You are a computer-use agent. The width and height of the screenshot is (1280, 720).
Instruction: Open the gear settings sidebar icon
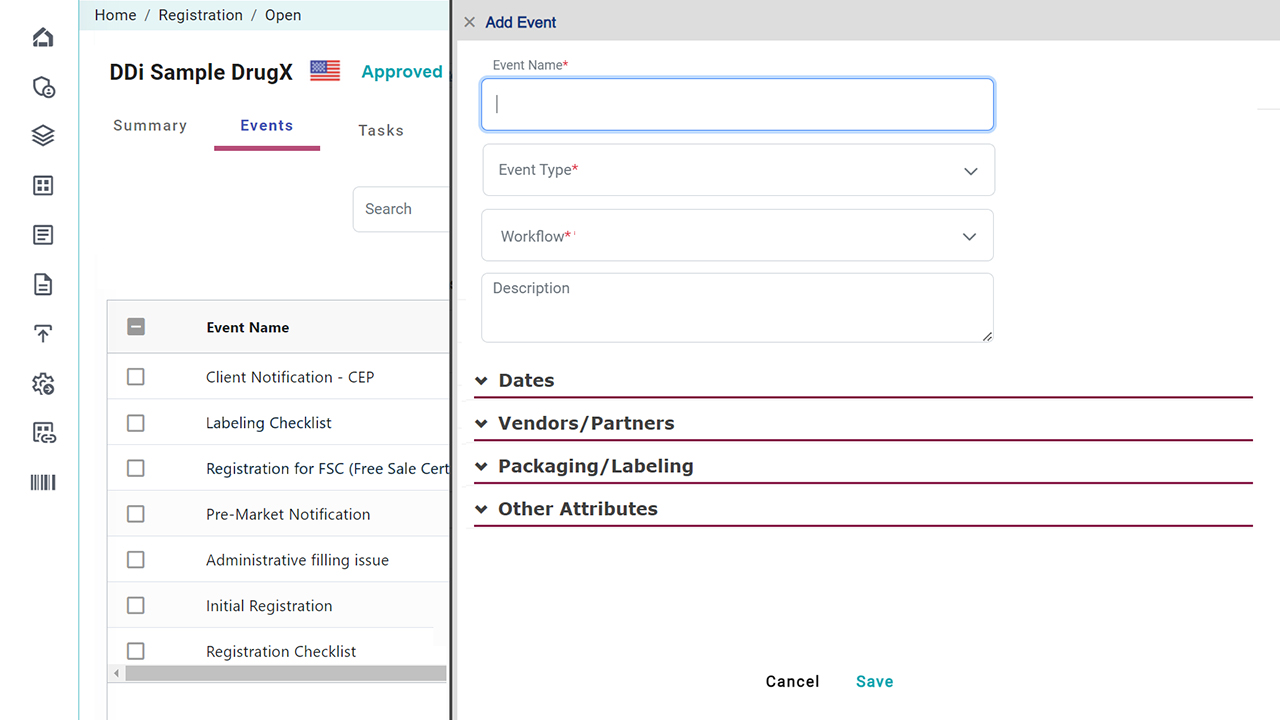43,384
